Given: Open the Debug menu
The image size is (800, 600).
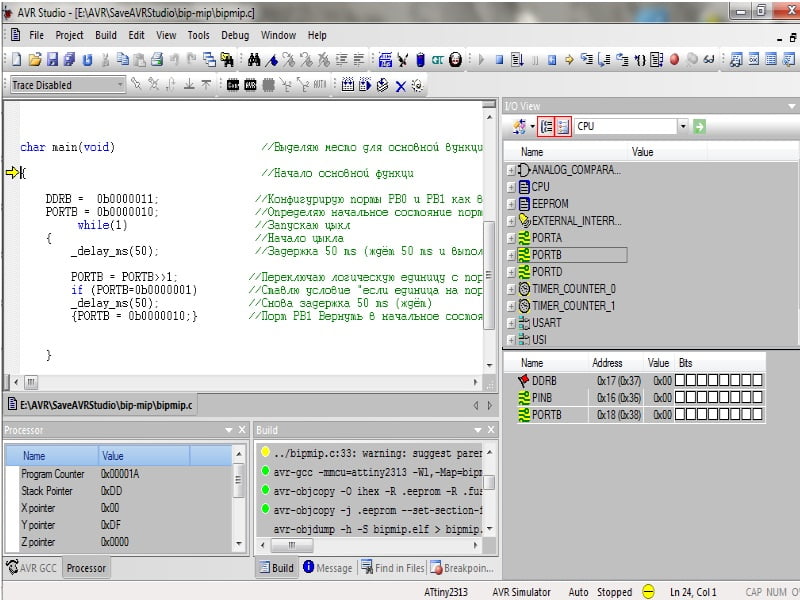Looking at the screenshot, I should point(235,35).
